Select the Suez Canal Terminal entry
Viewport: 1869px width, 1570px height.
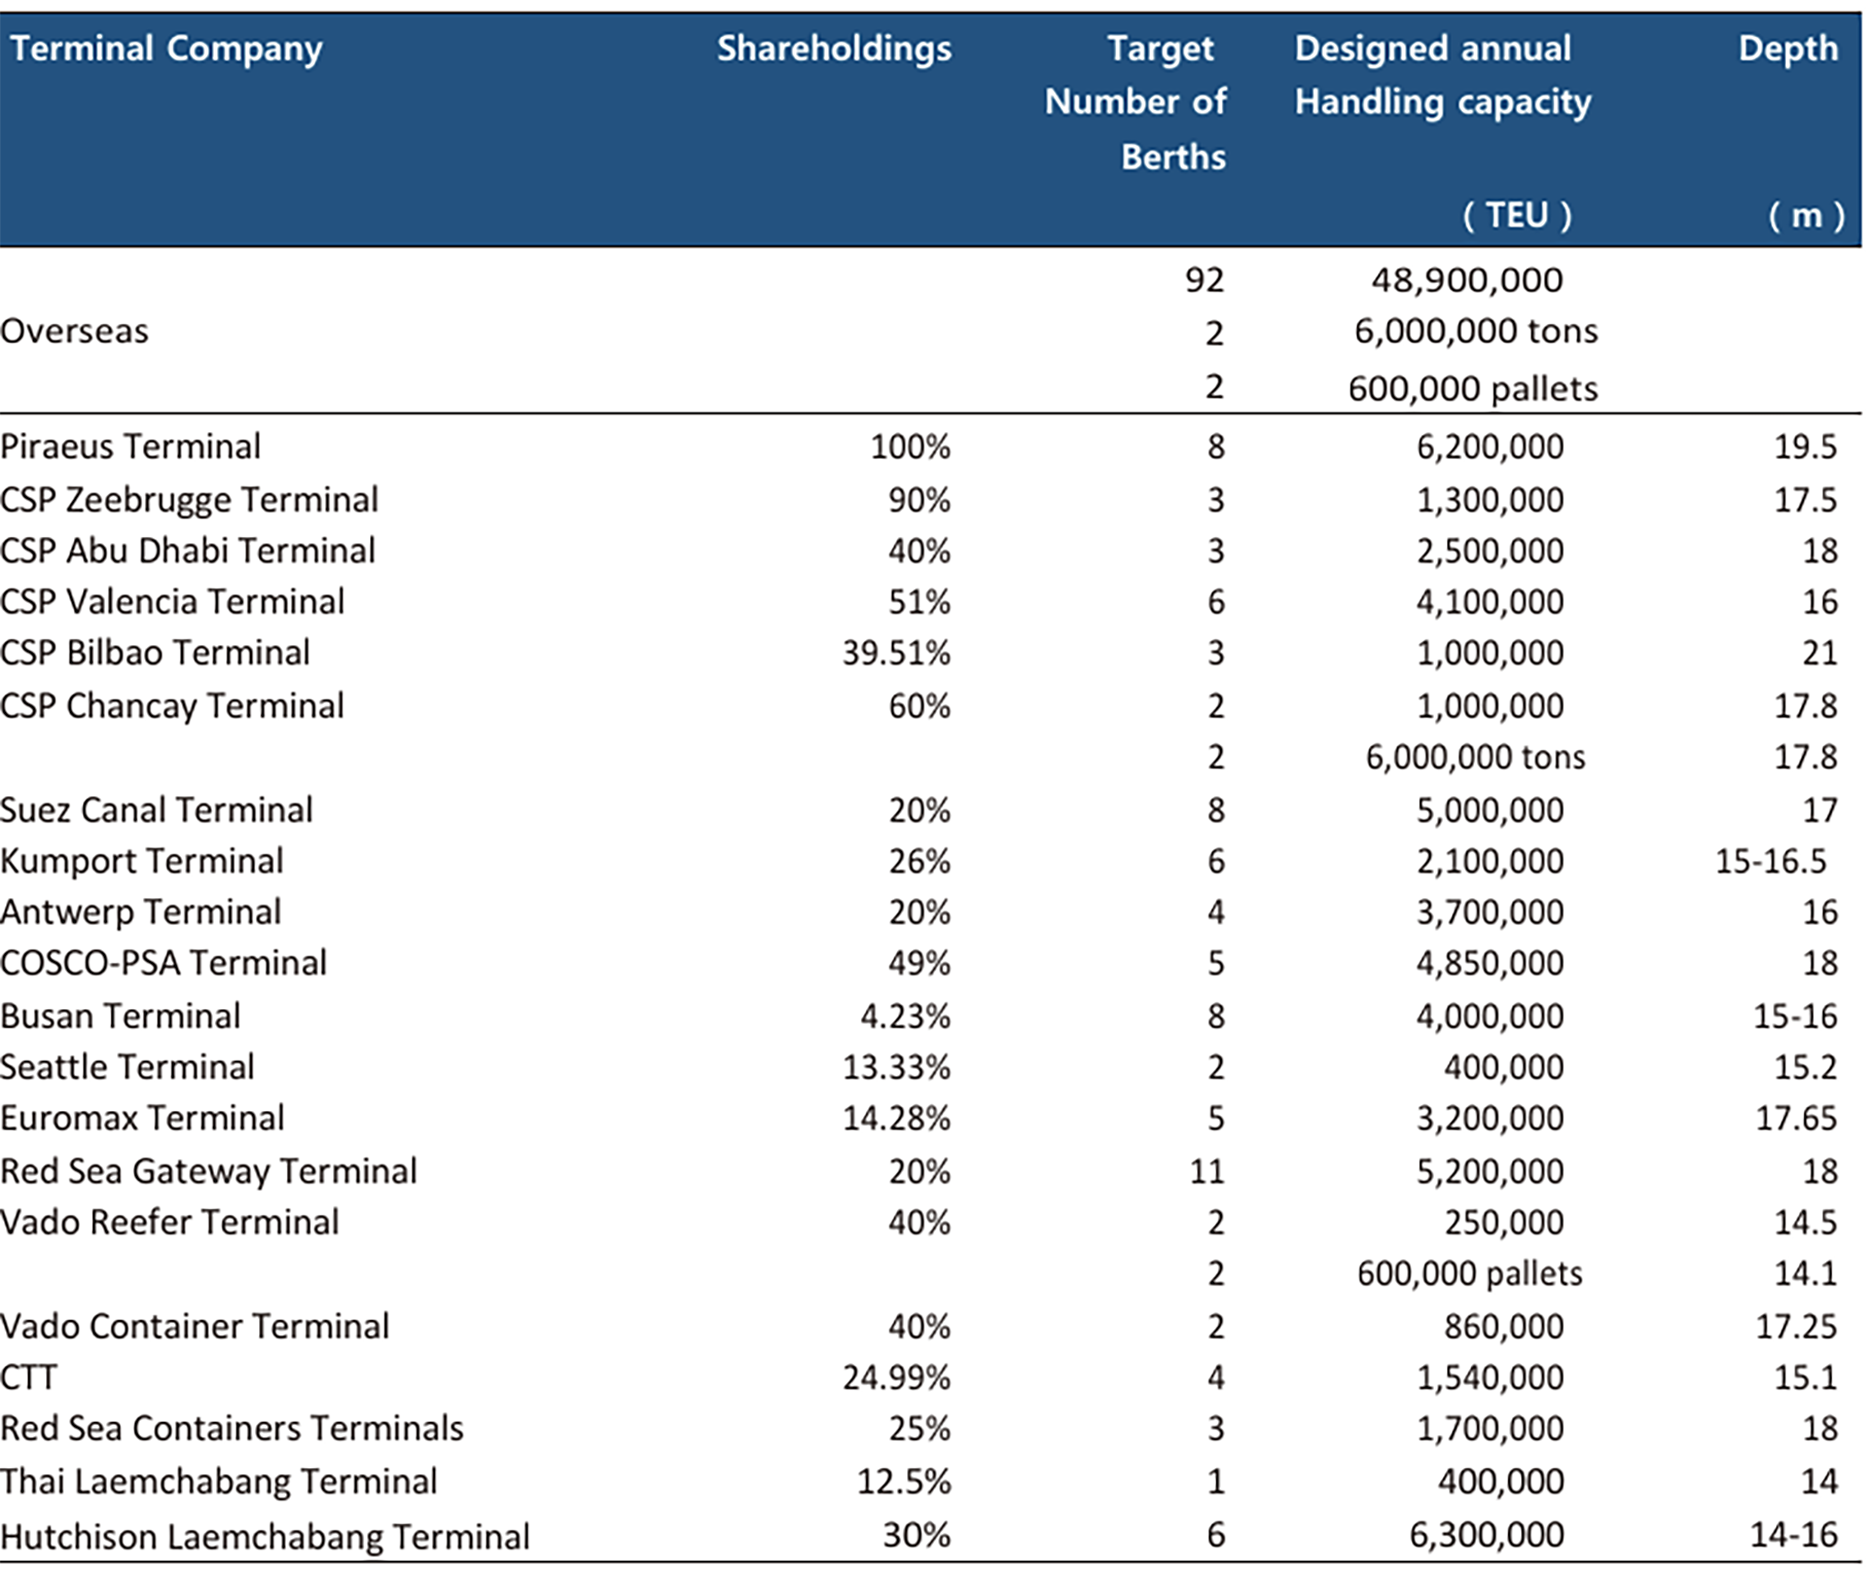pyautogui.click(x=156, y=809)
